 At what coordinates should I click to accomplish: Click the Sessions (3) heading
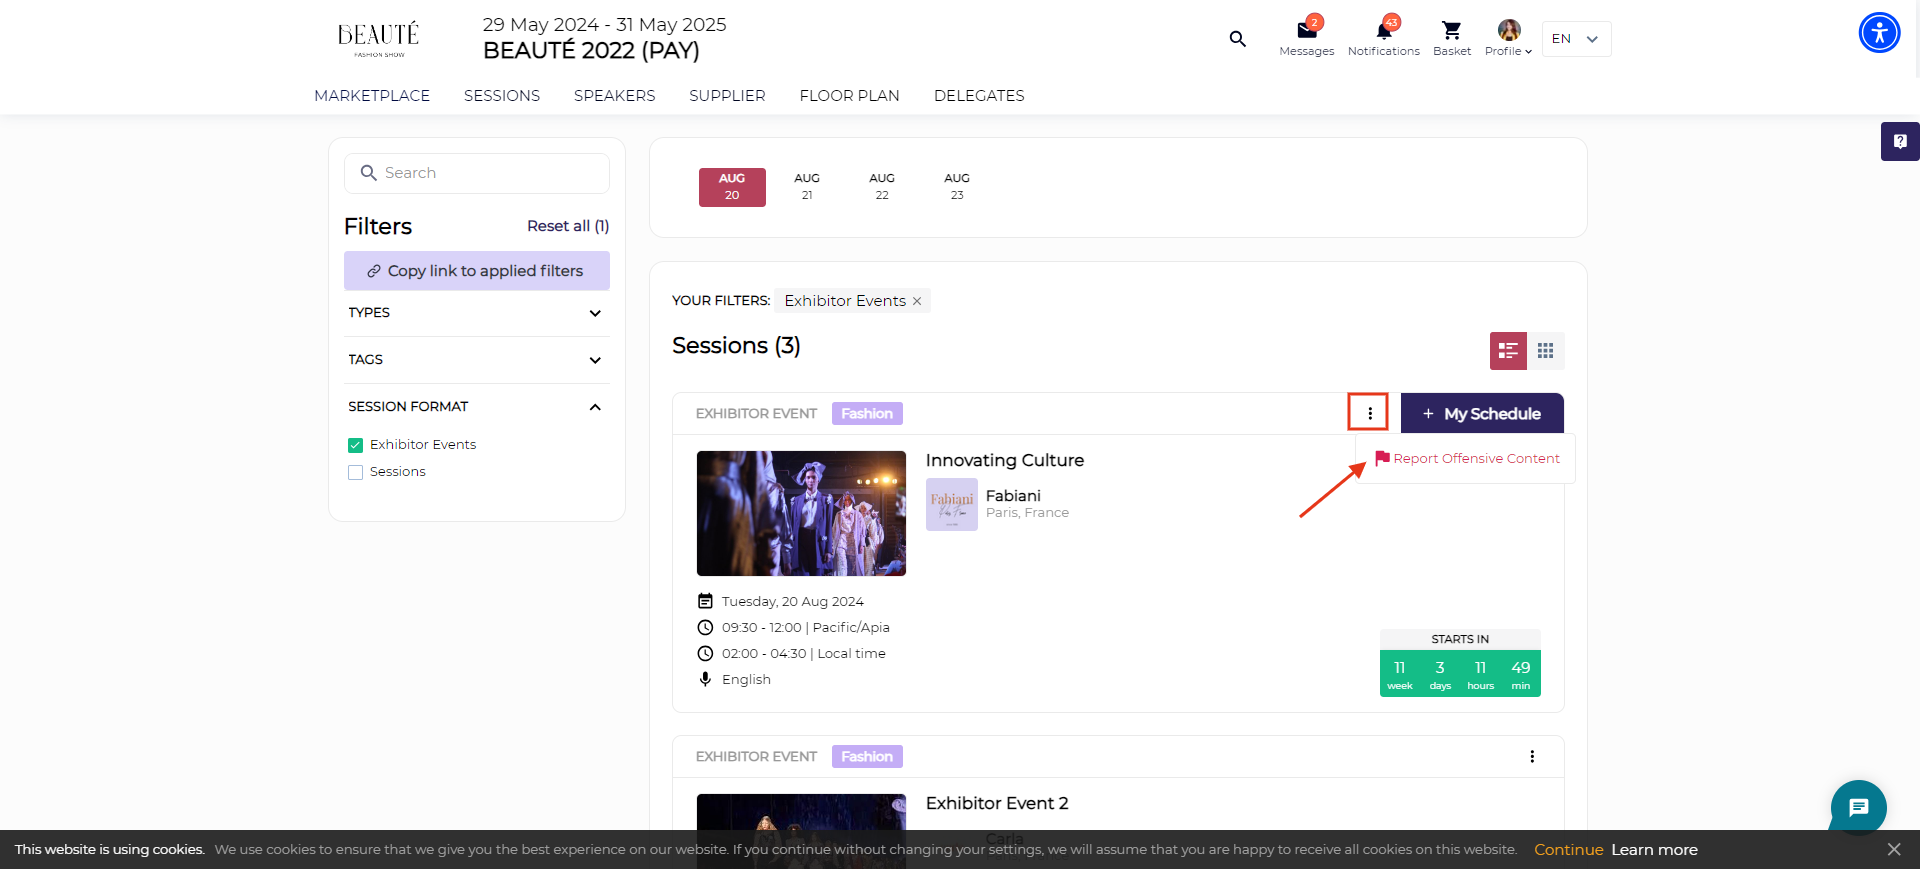coord(736,345)
